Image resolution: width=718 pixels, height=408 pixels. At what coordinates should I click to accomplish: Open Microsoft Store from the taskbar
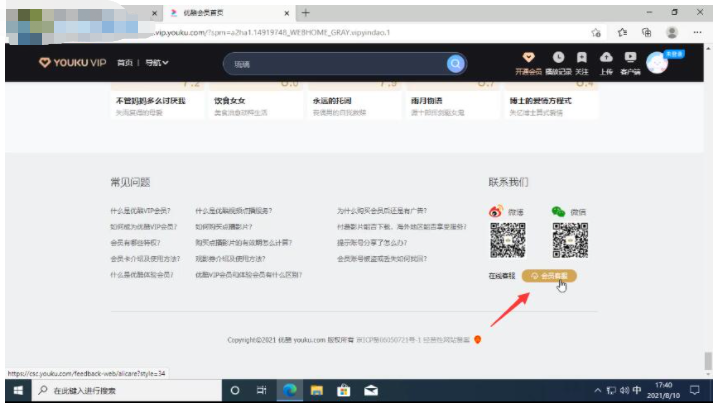point(343,390)
